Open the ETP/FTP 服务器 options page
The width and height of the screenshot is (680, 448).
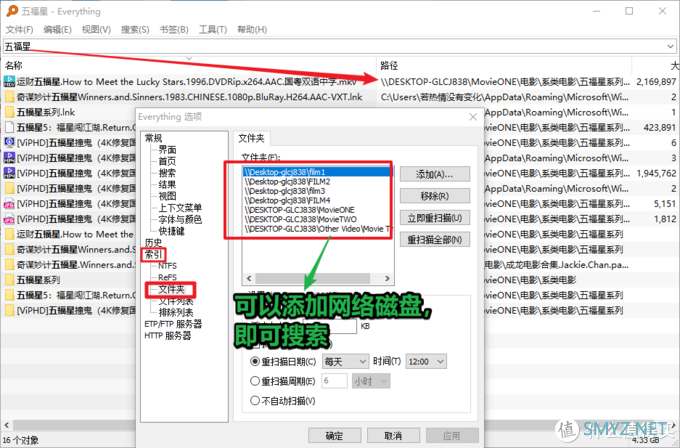[173, 324]
